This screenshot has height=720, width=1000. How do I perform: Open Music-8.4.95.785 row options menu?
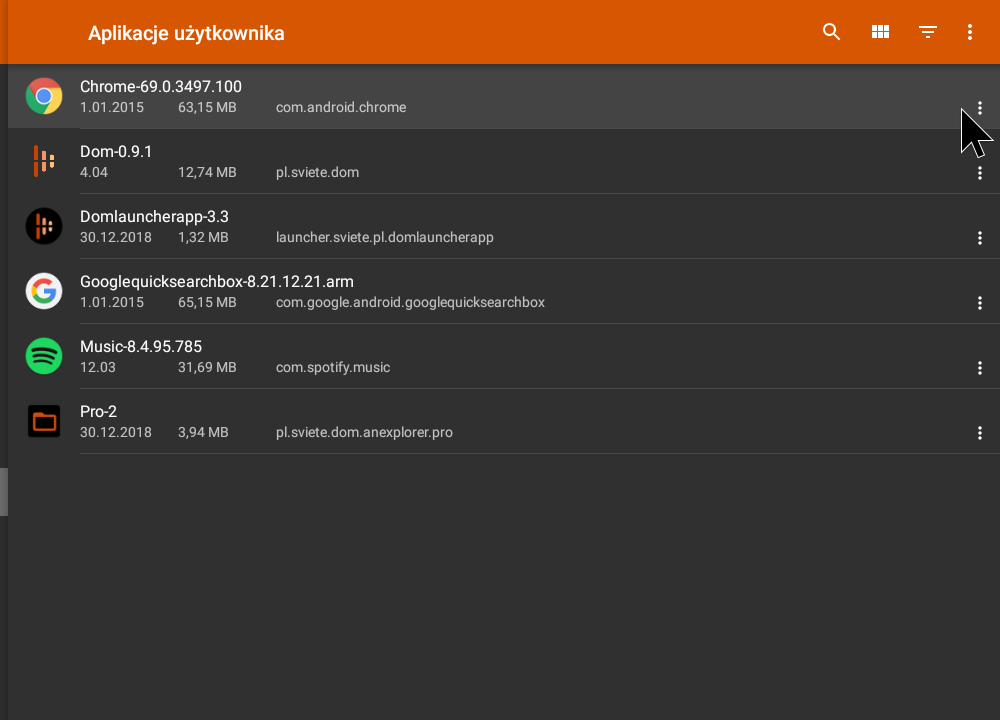980,368
